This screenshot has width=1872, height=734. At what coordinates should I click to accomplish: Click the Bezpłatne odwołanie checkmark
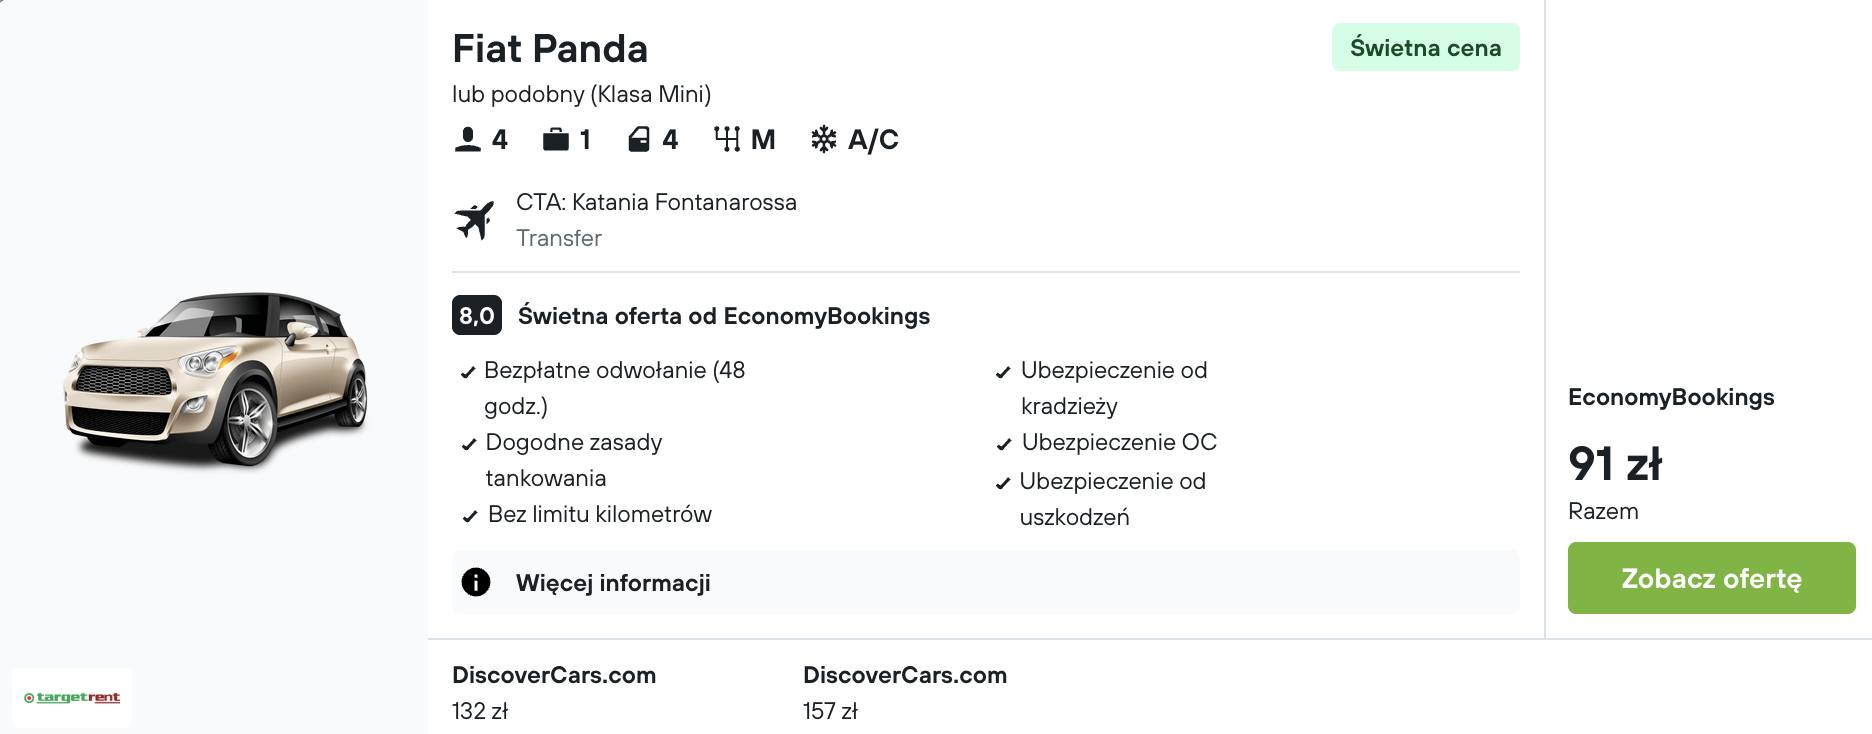click(467, 373)
